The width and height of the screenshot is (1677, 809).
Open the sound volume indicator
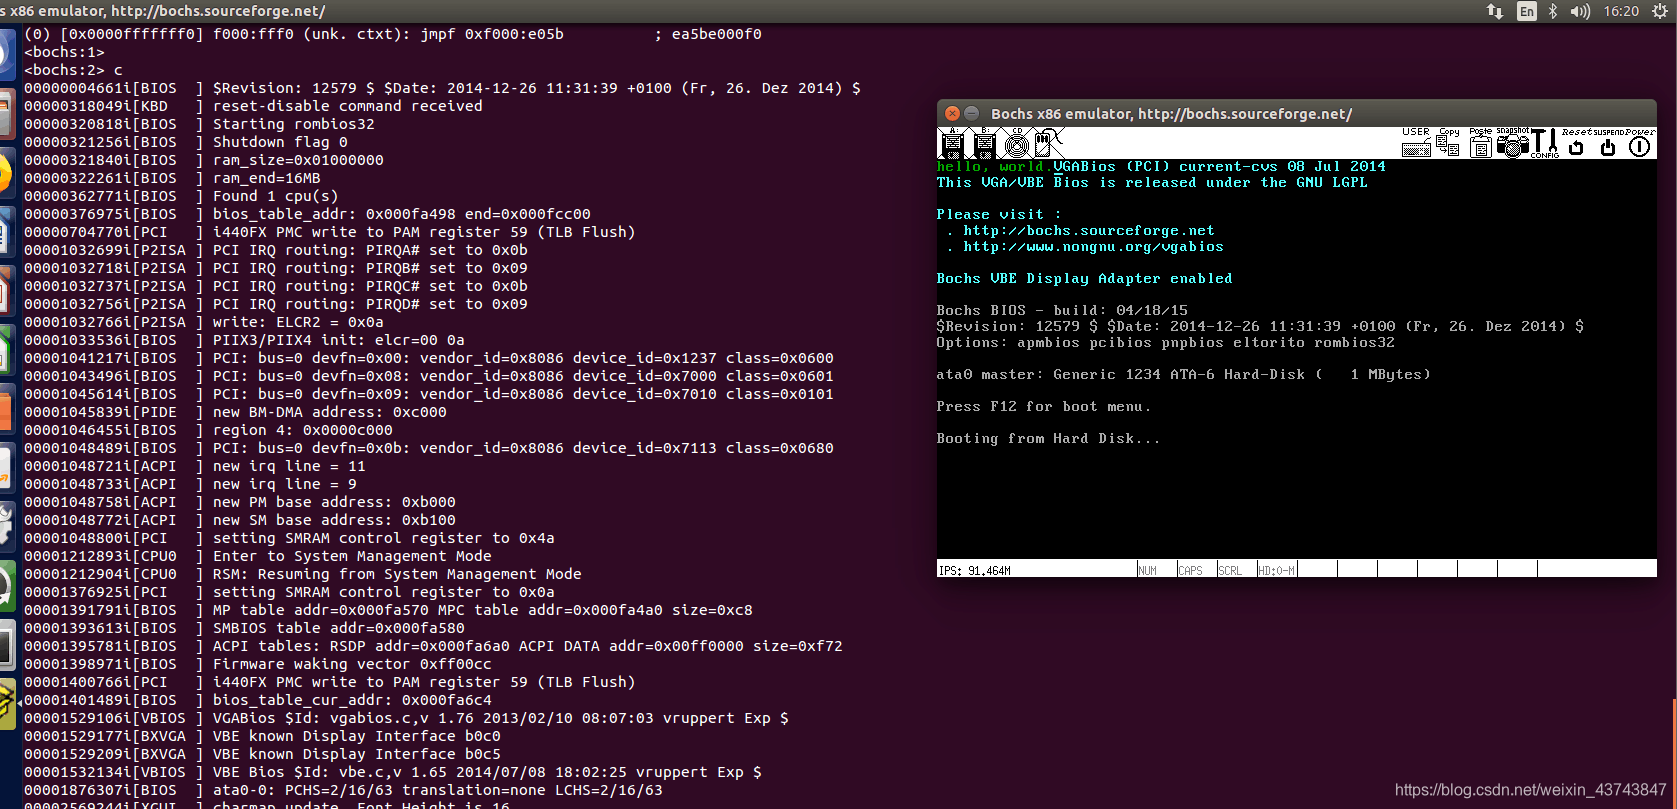click(1580, 11)
